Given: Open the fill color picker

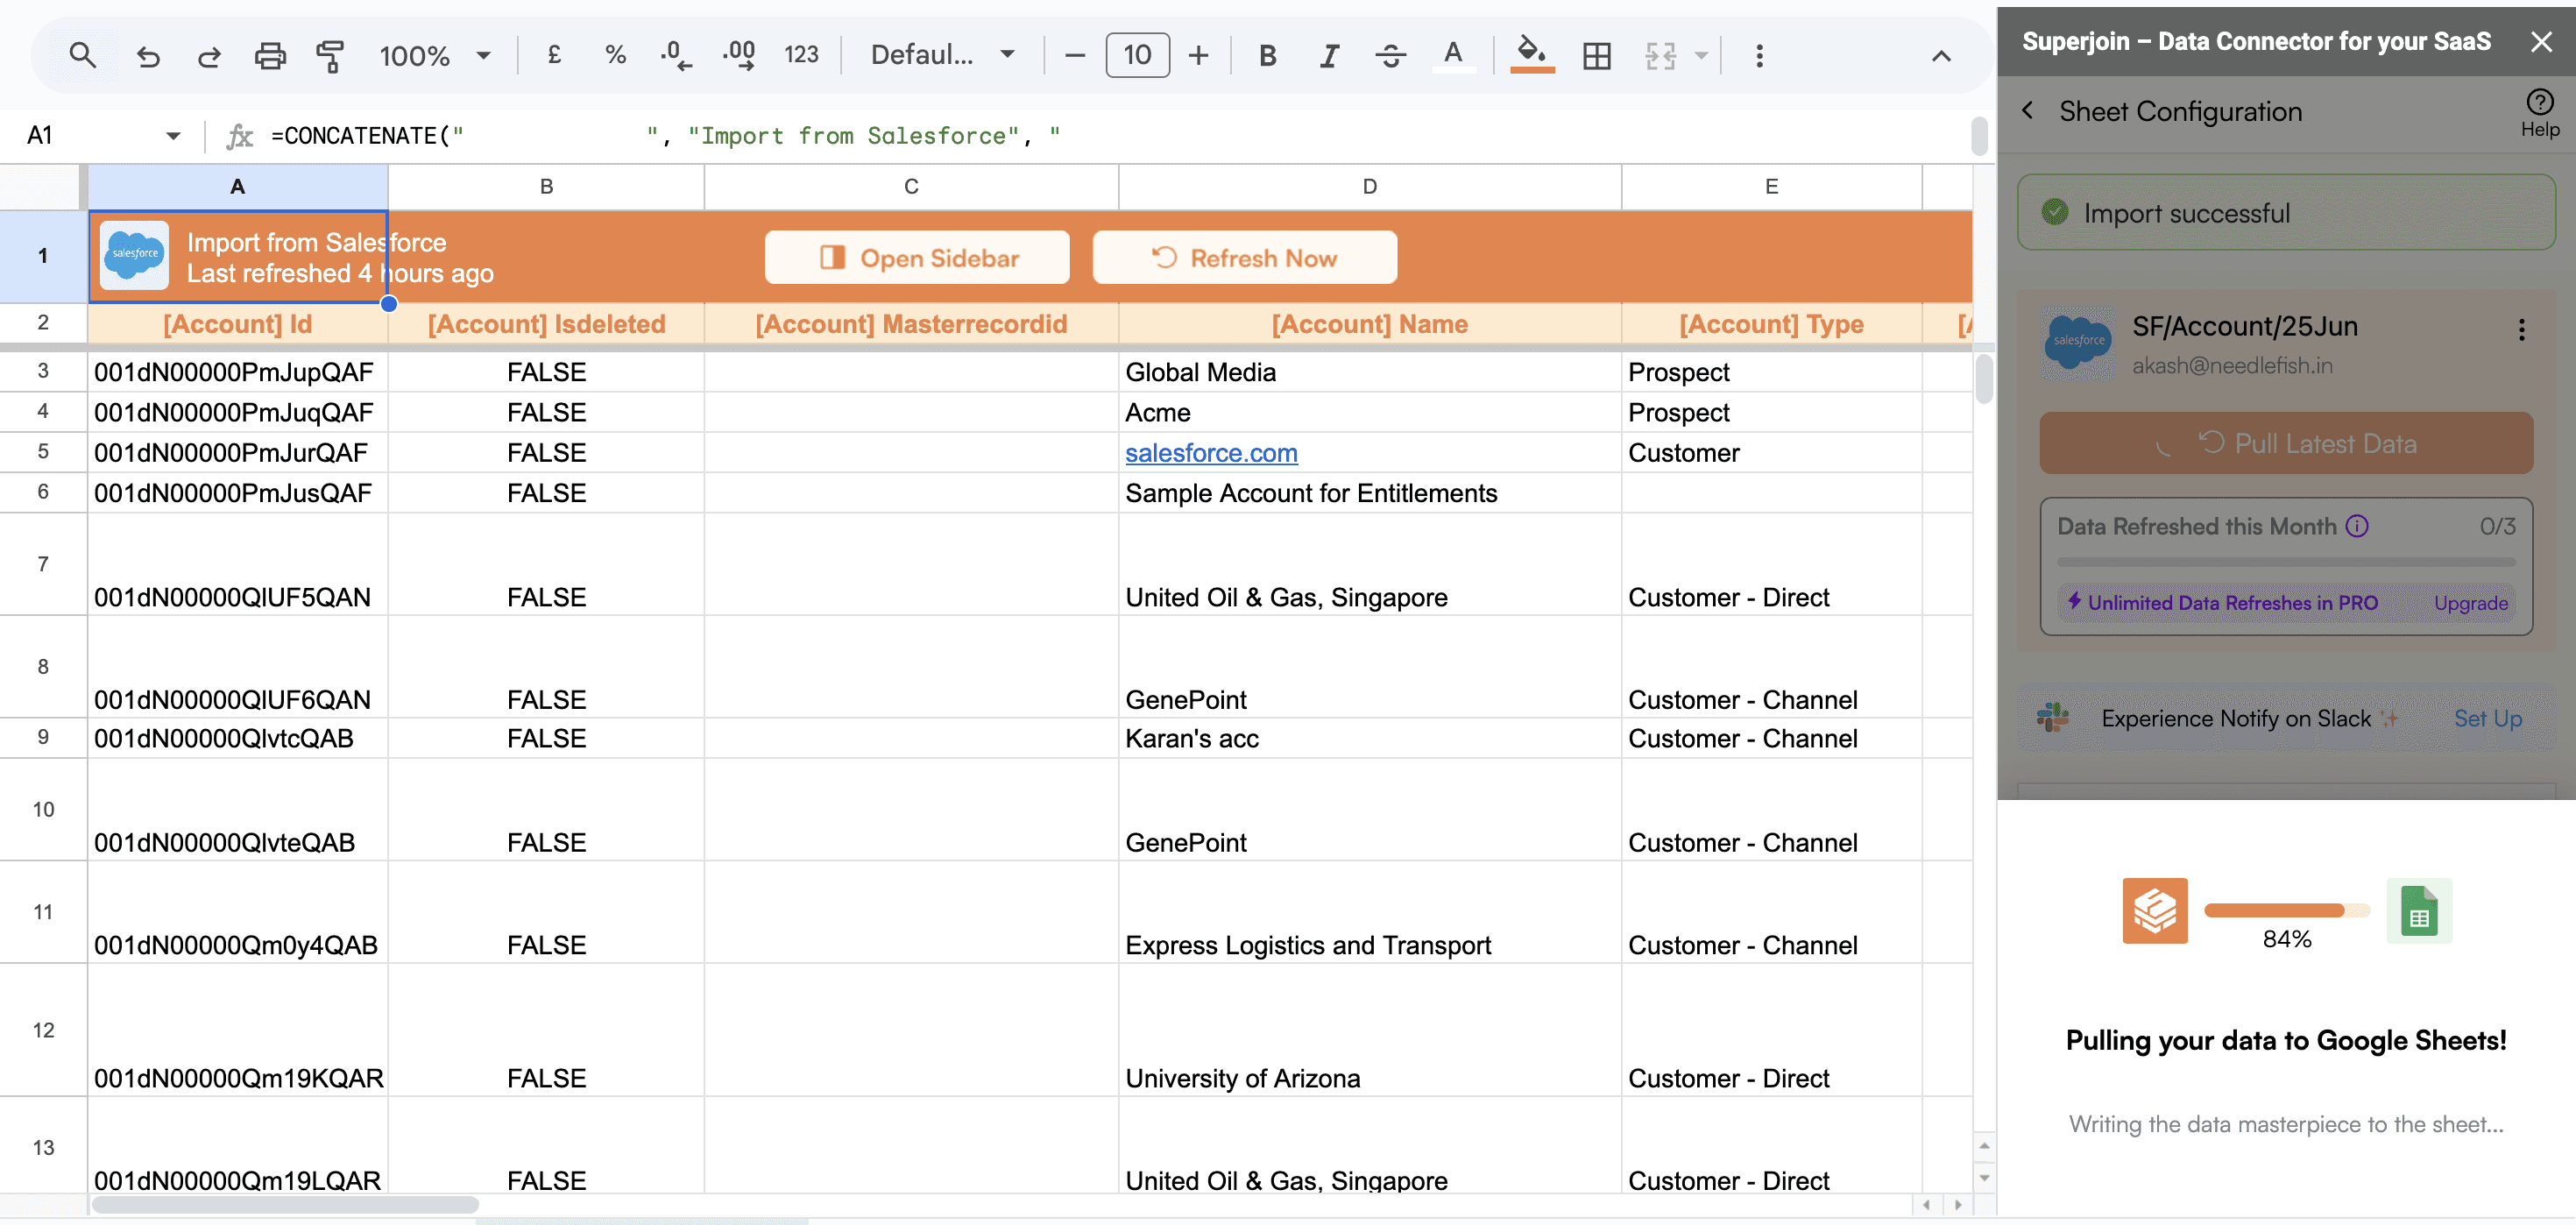Looking at the screenshot, I should [1532, 55].
